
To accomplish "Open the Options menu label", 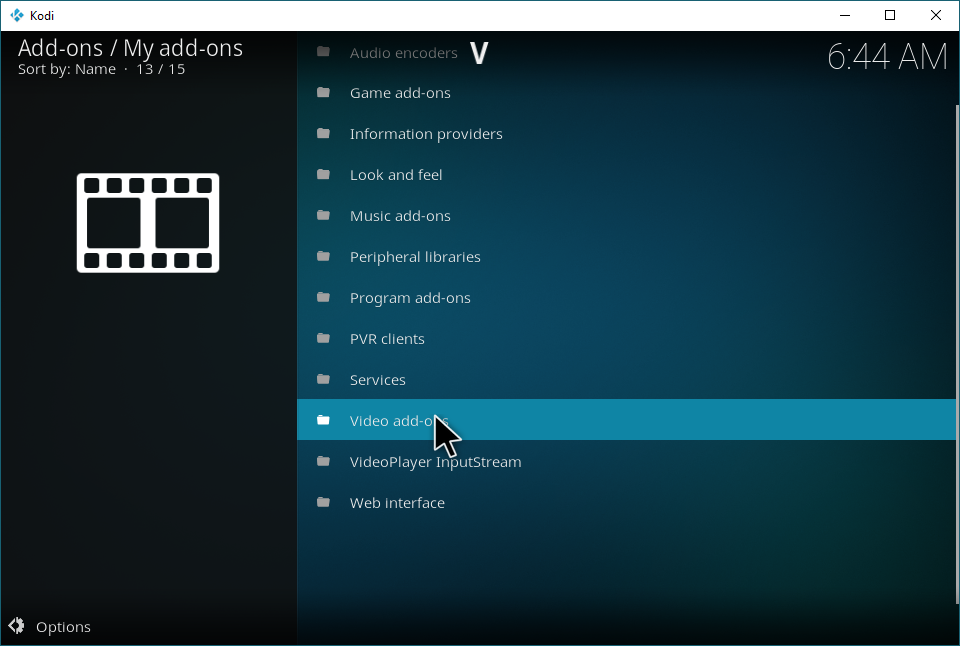I will click(x=63, y=627).
